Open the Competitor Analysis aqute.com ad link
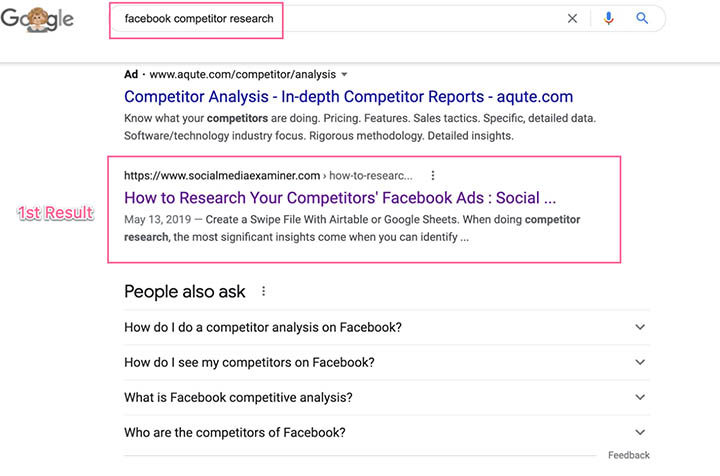This screenshot has height=476, width=720. (348, 97)
